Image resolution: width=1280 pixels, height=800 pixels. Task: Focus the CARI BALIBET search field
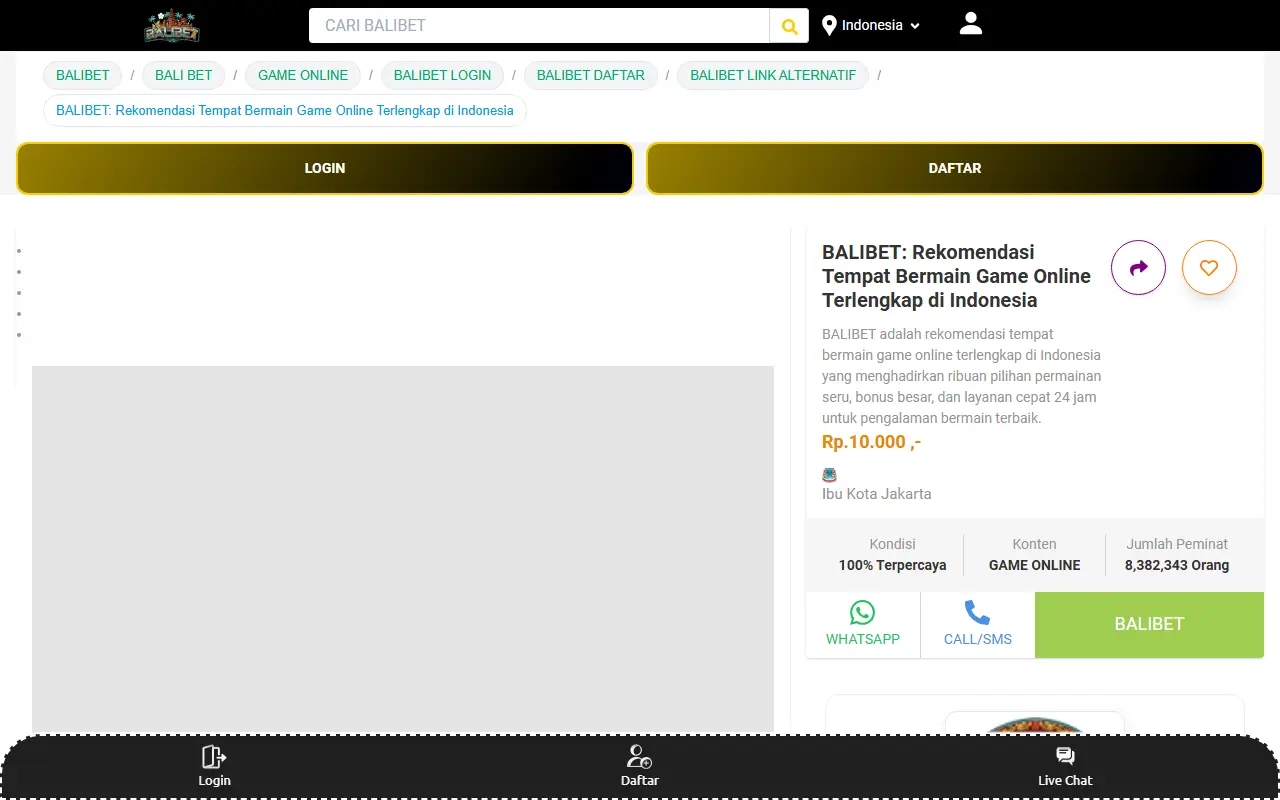(x=539, y=26)
